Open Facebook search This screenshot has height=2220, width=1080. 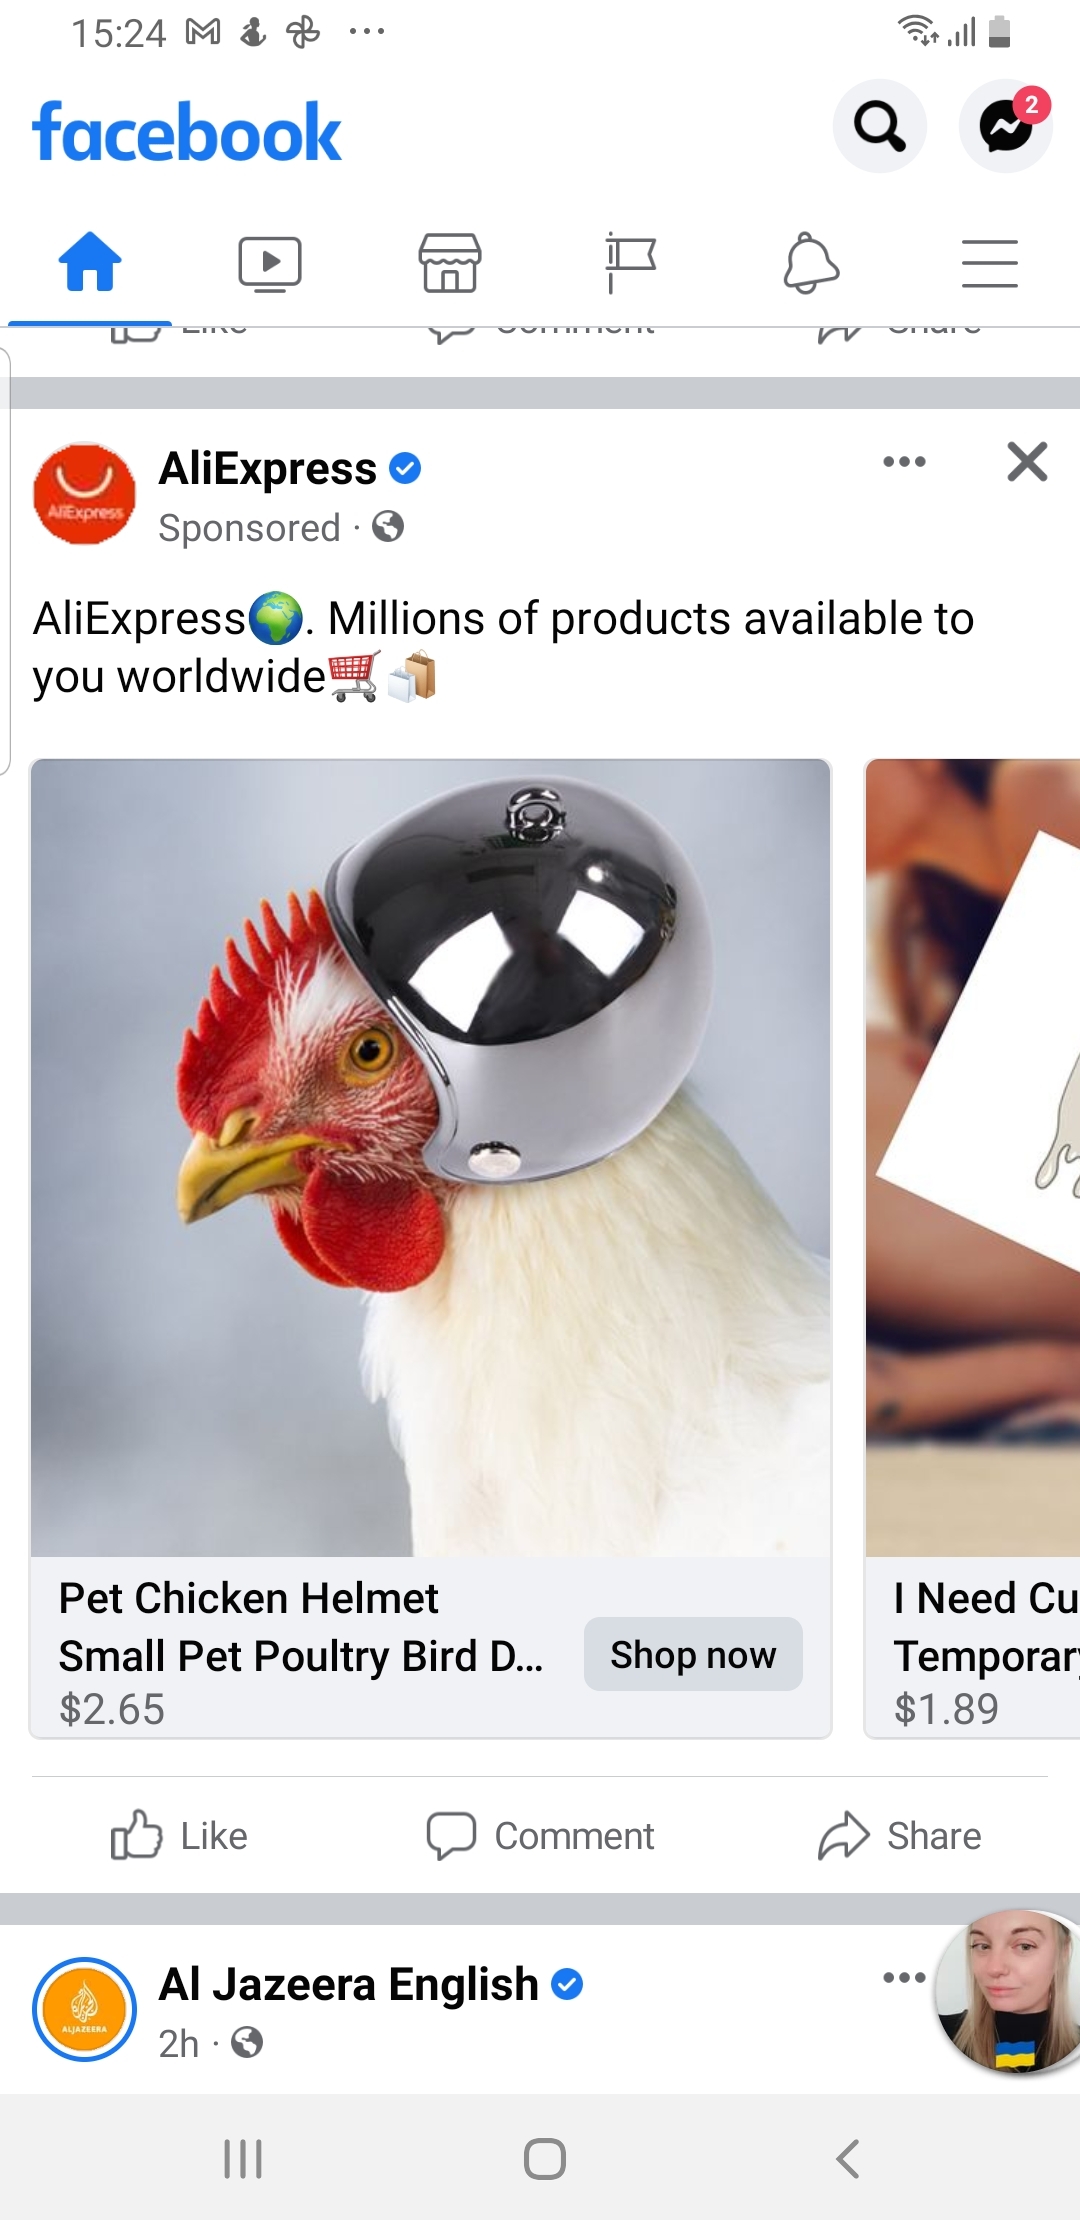(x=880, y=126)
